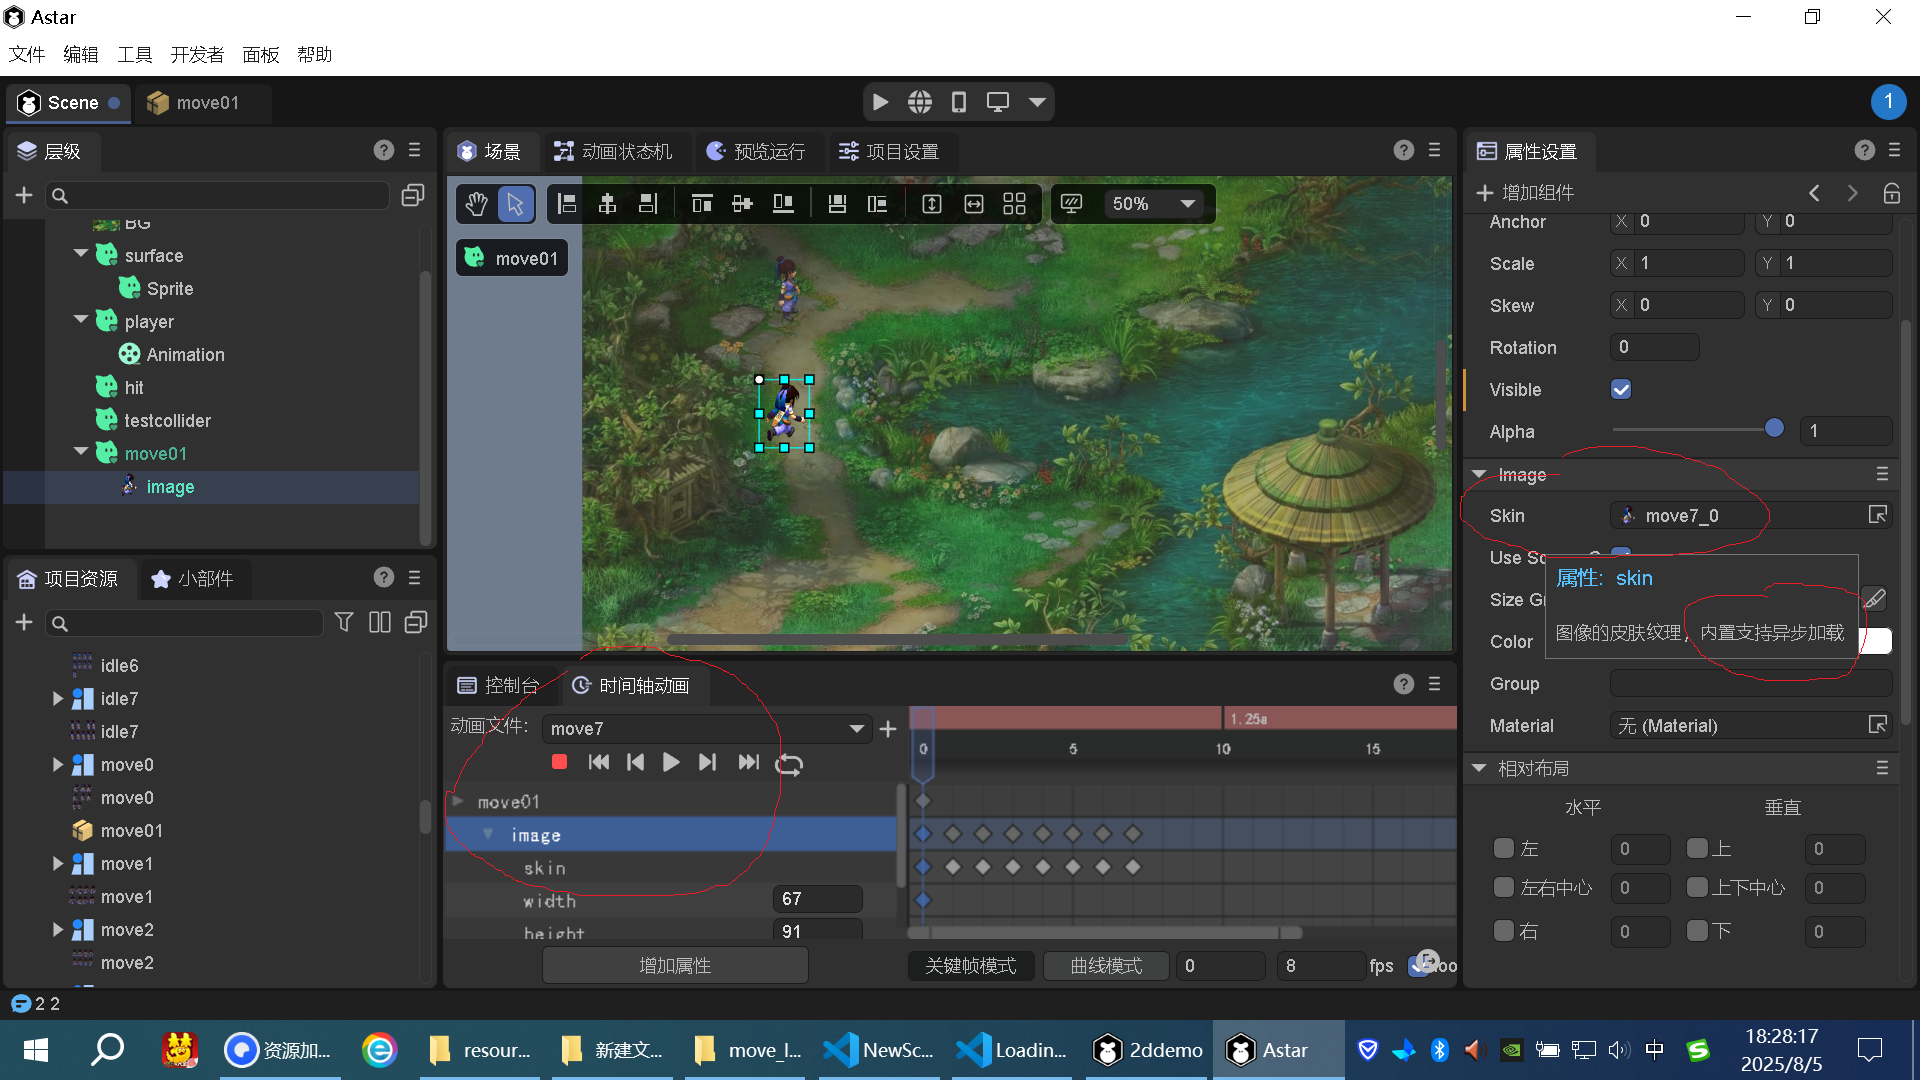Open 2ddemo in the Windows taskbar
The width and height of the screenshot is (1920, 1080).
(x=1147, y=1050)
